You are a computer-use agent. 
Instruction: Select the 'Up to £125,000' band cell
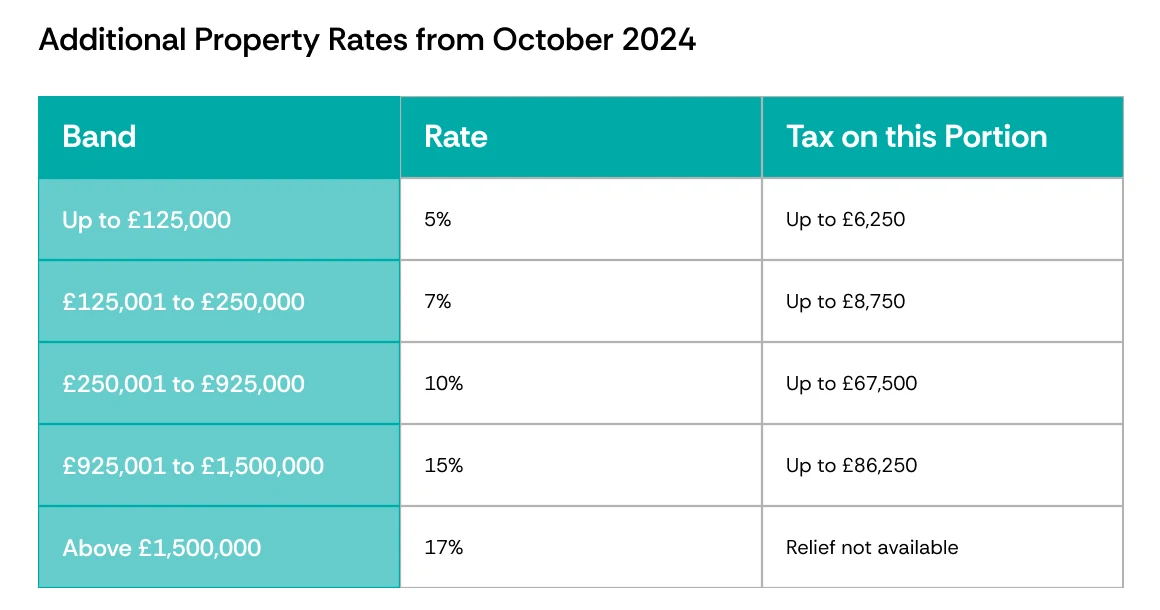pyautogui.click(x=219, y=220)
